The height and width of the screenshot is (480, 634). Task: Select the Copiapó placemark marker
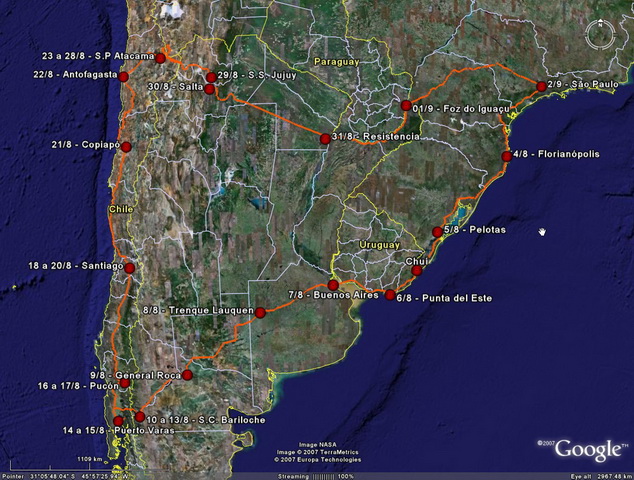[x=126, y=145]
